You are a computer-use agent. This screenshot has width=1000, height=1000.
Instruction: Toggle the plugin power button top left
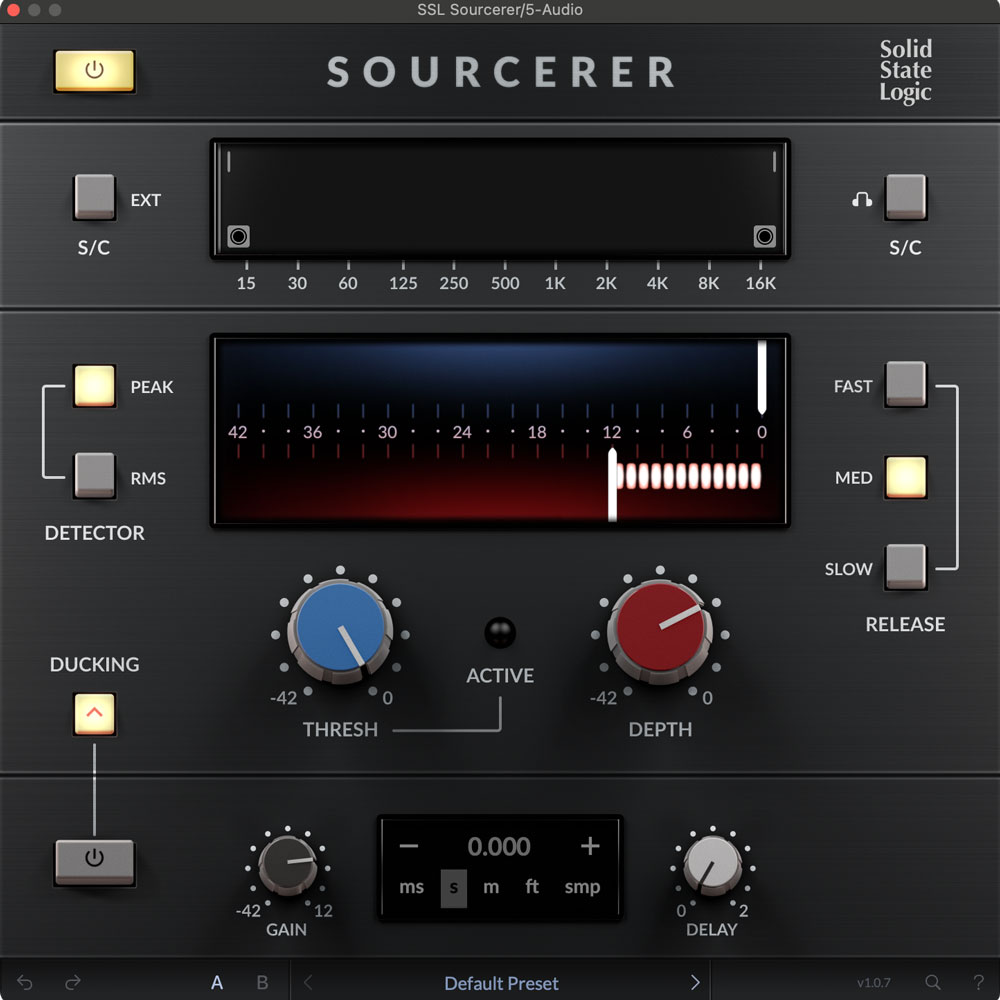pos(94,72)
